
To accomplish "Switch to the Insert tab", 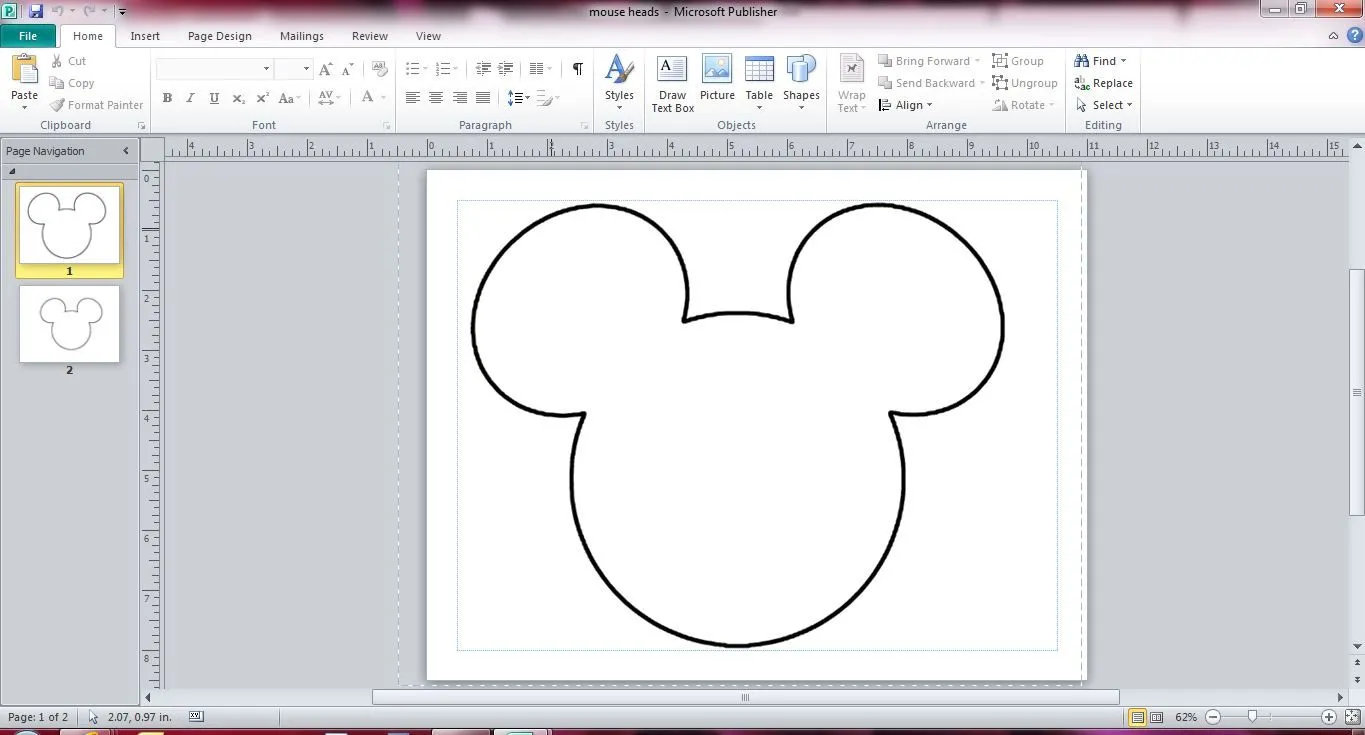I will click(145, 36).
